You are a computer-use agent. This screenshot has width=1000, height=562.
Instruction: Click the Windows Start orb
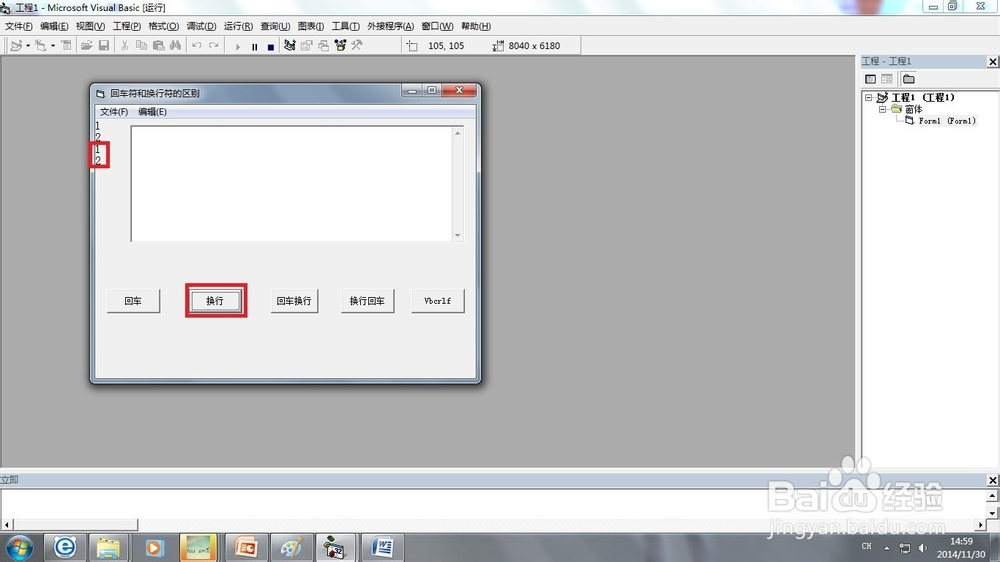pos(19,548)
